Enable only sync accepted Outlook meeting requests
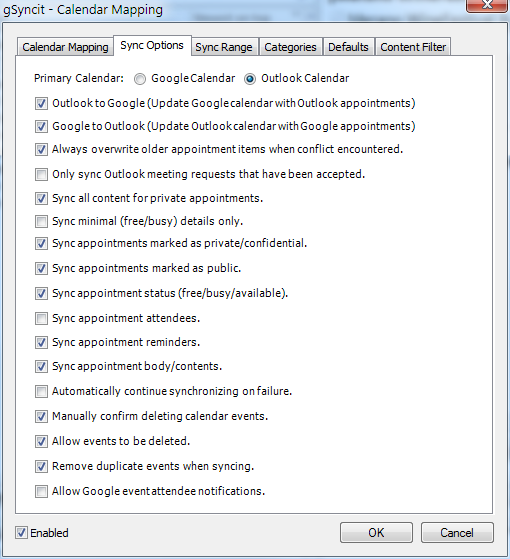 (41, 174)
